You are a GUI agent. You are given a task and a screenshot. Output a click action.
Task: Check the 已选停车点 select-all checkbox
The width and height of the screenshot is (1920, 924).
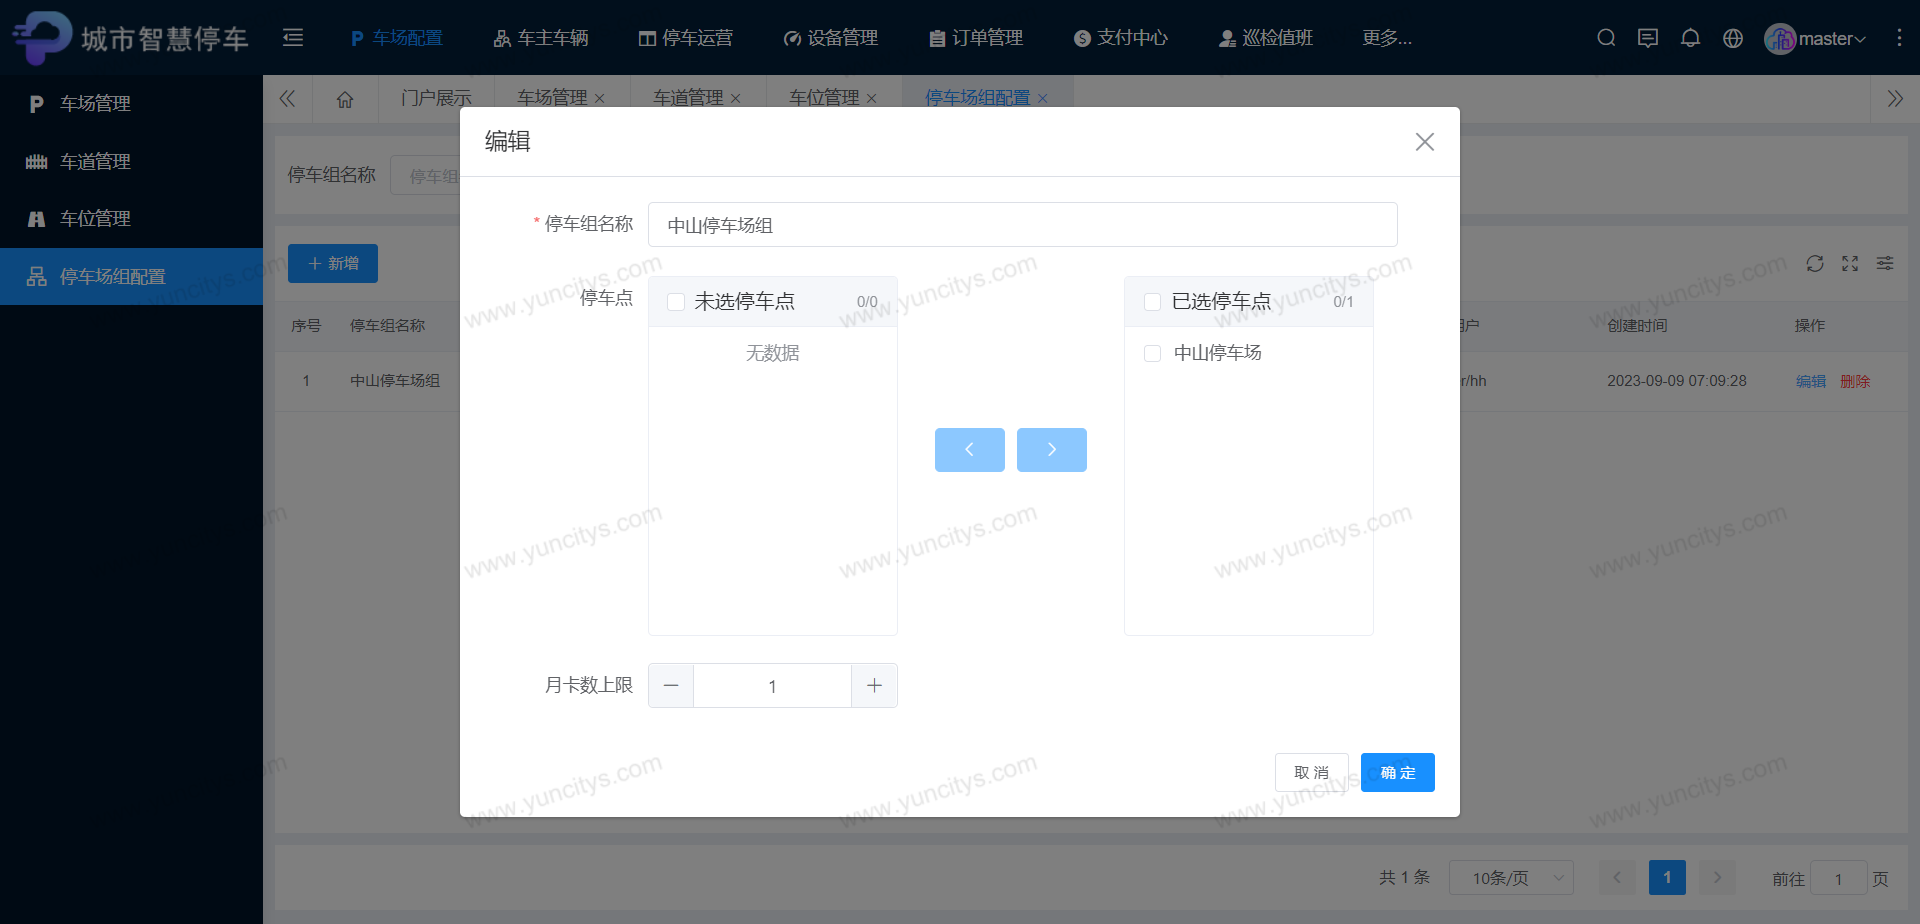pyautogui.click(x=1152, y=302)
